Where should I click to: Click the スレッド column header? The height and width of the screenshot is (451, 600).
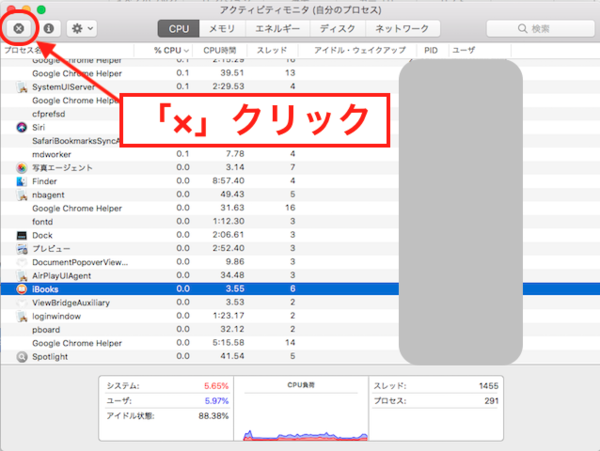point(274,49)
